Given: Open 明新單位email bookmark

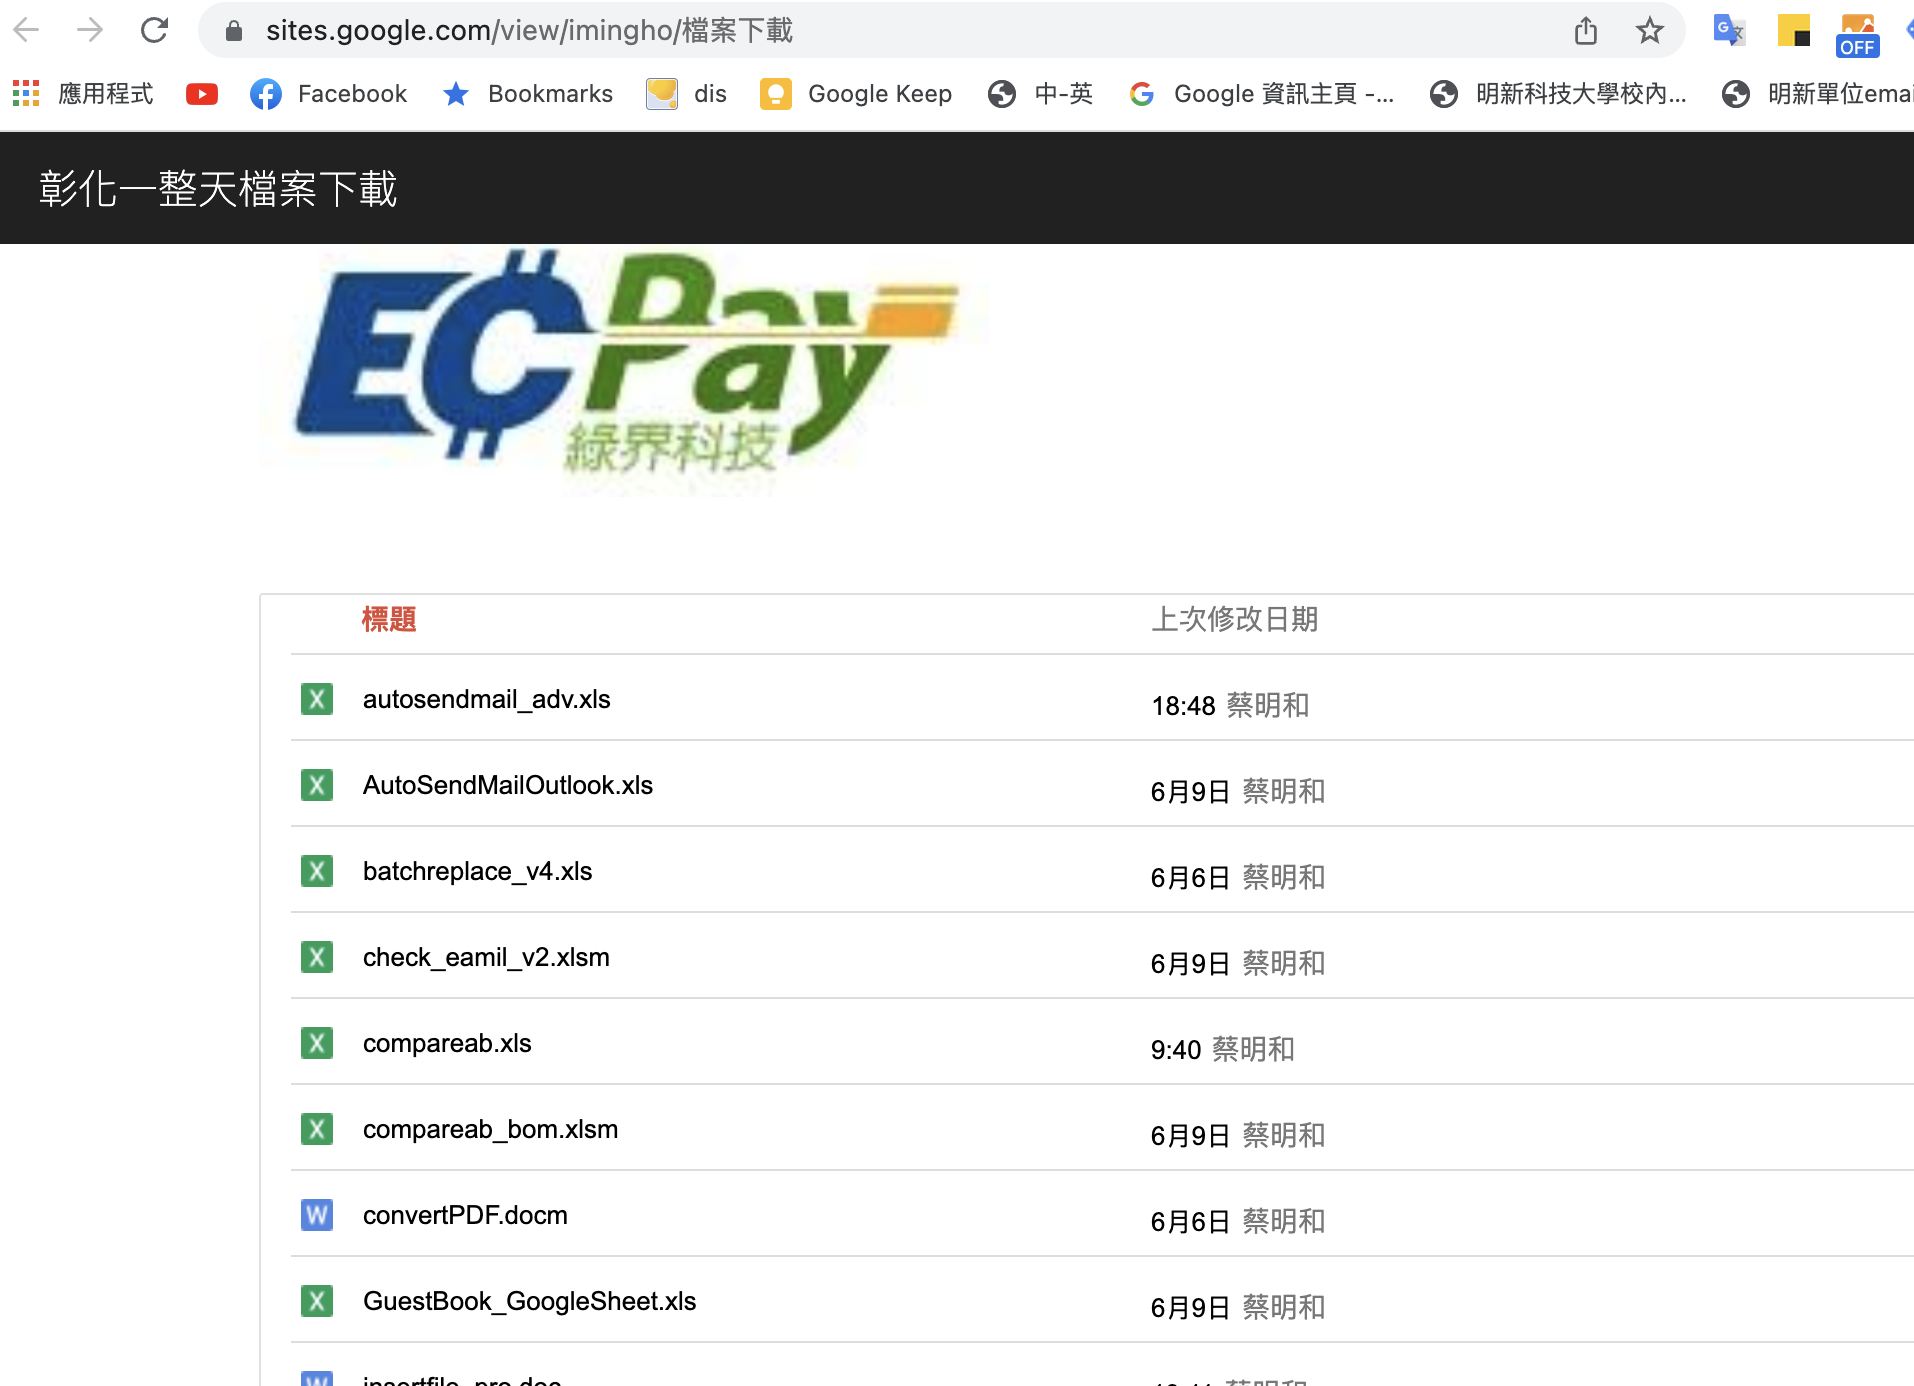Looking at the screenshot, I should [1817, 94].
